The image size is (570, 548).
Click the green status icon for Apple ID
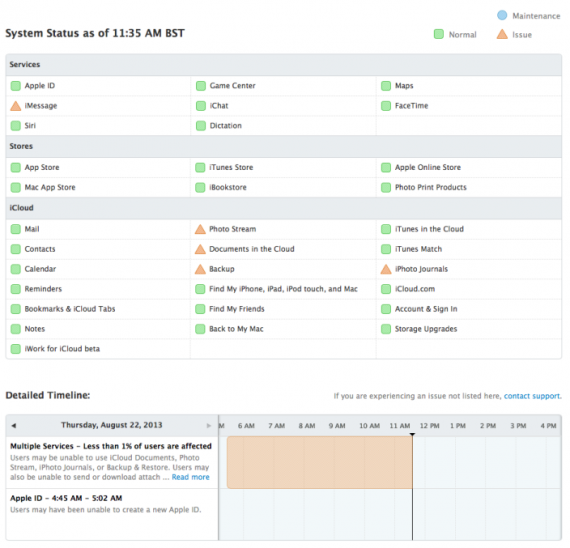point(16,86)
